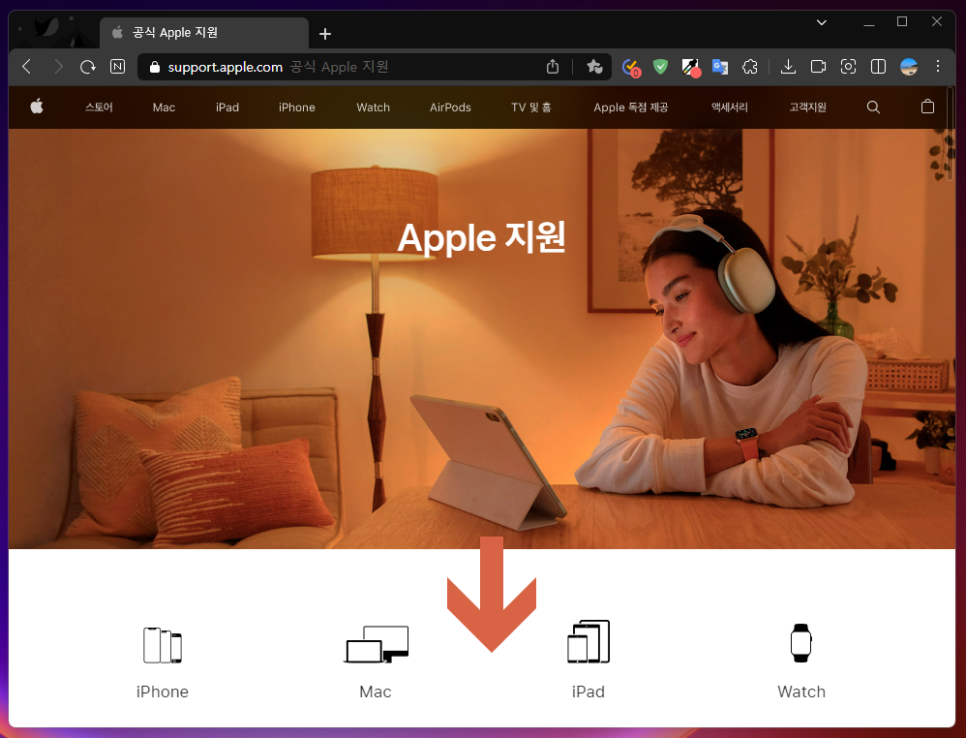This screenshot has width=966, height=738.
Task: Select the iPhone product icon
Action: (163, 645)
